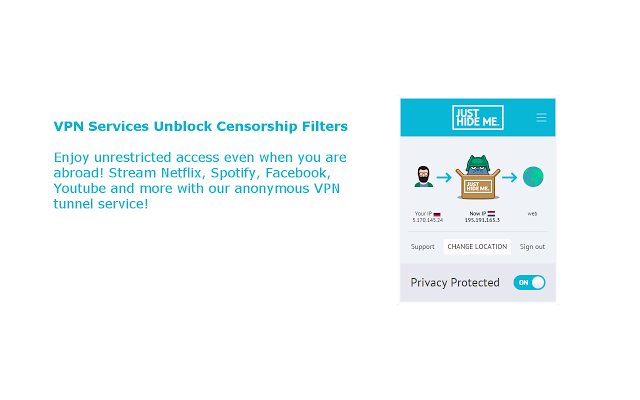Click the green globe web icon
This screenshot has width=640, height=400.
click(x=533, y=177)
